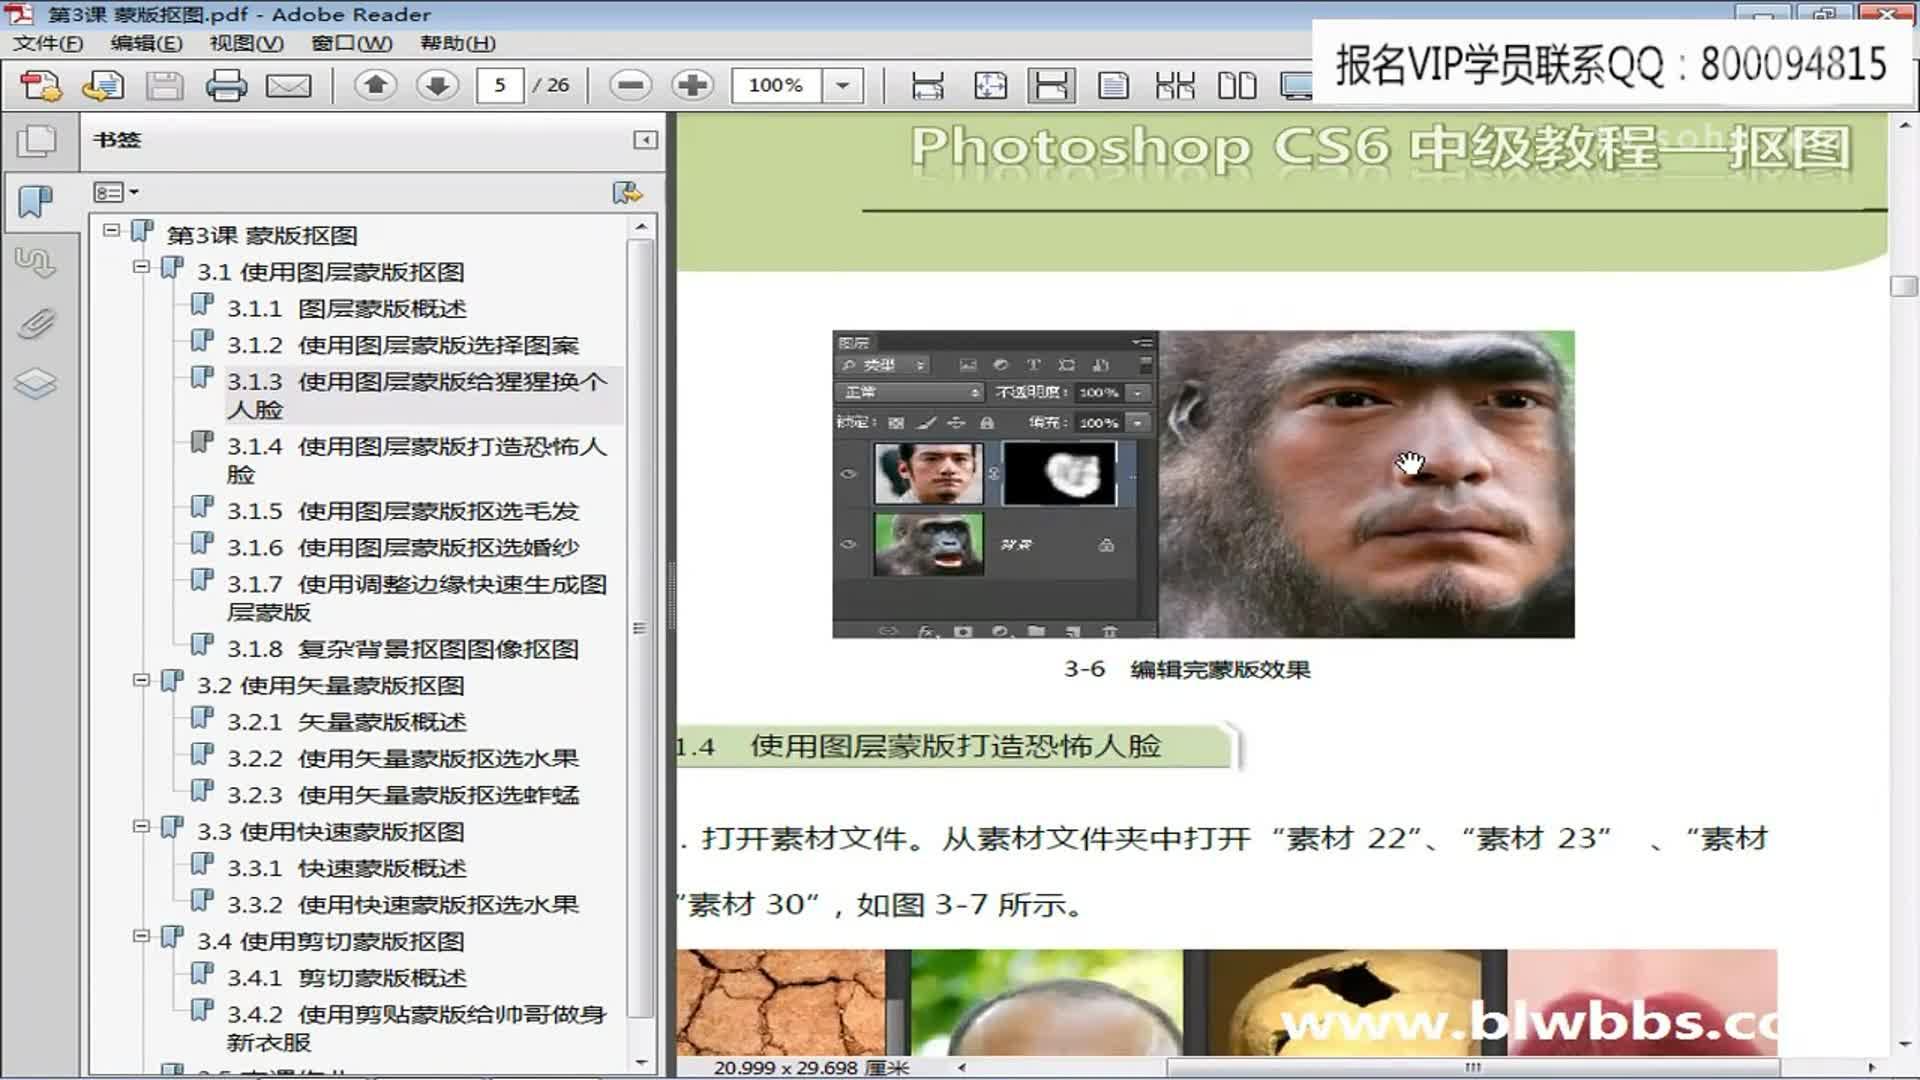Viewport: 1920px width, 1080px height.
Task: Open the 视图 menu
Action: coord(247,44)
